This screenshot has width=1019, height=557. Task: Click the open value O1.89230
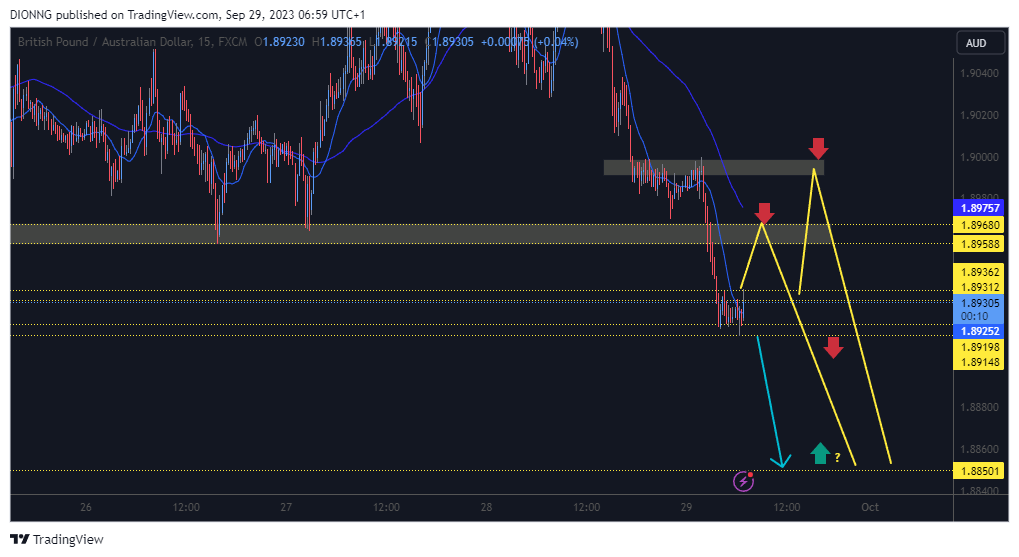coord(279,42)
